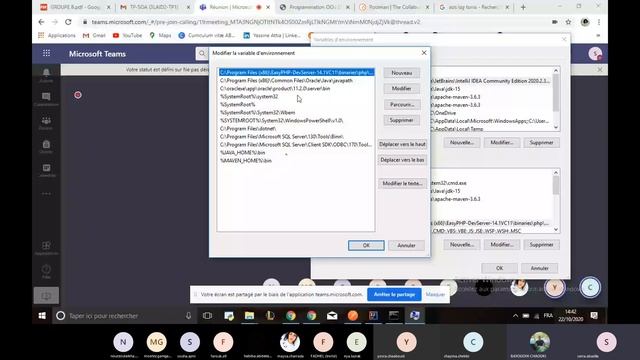Click Nouveau button in edit variable dialog
640x360 pixels.
click(402, 73)
